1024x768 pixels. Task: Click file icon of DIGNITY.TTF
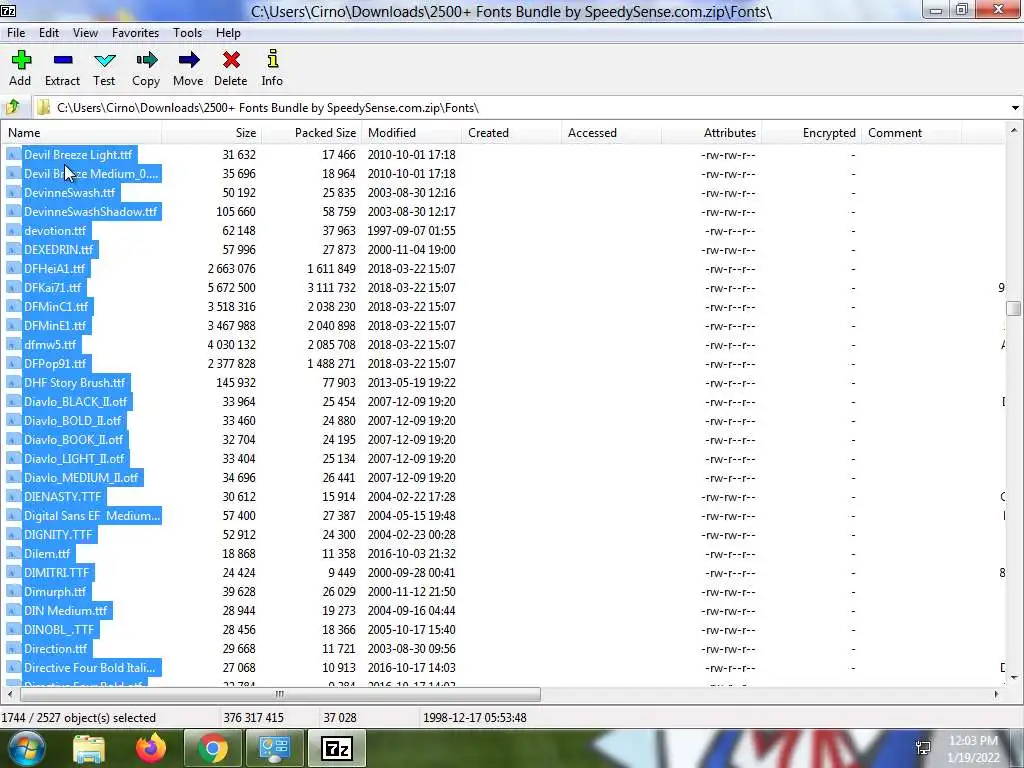click(14, 535)
